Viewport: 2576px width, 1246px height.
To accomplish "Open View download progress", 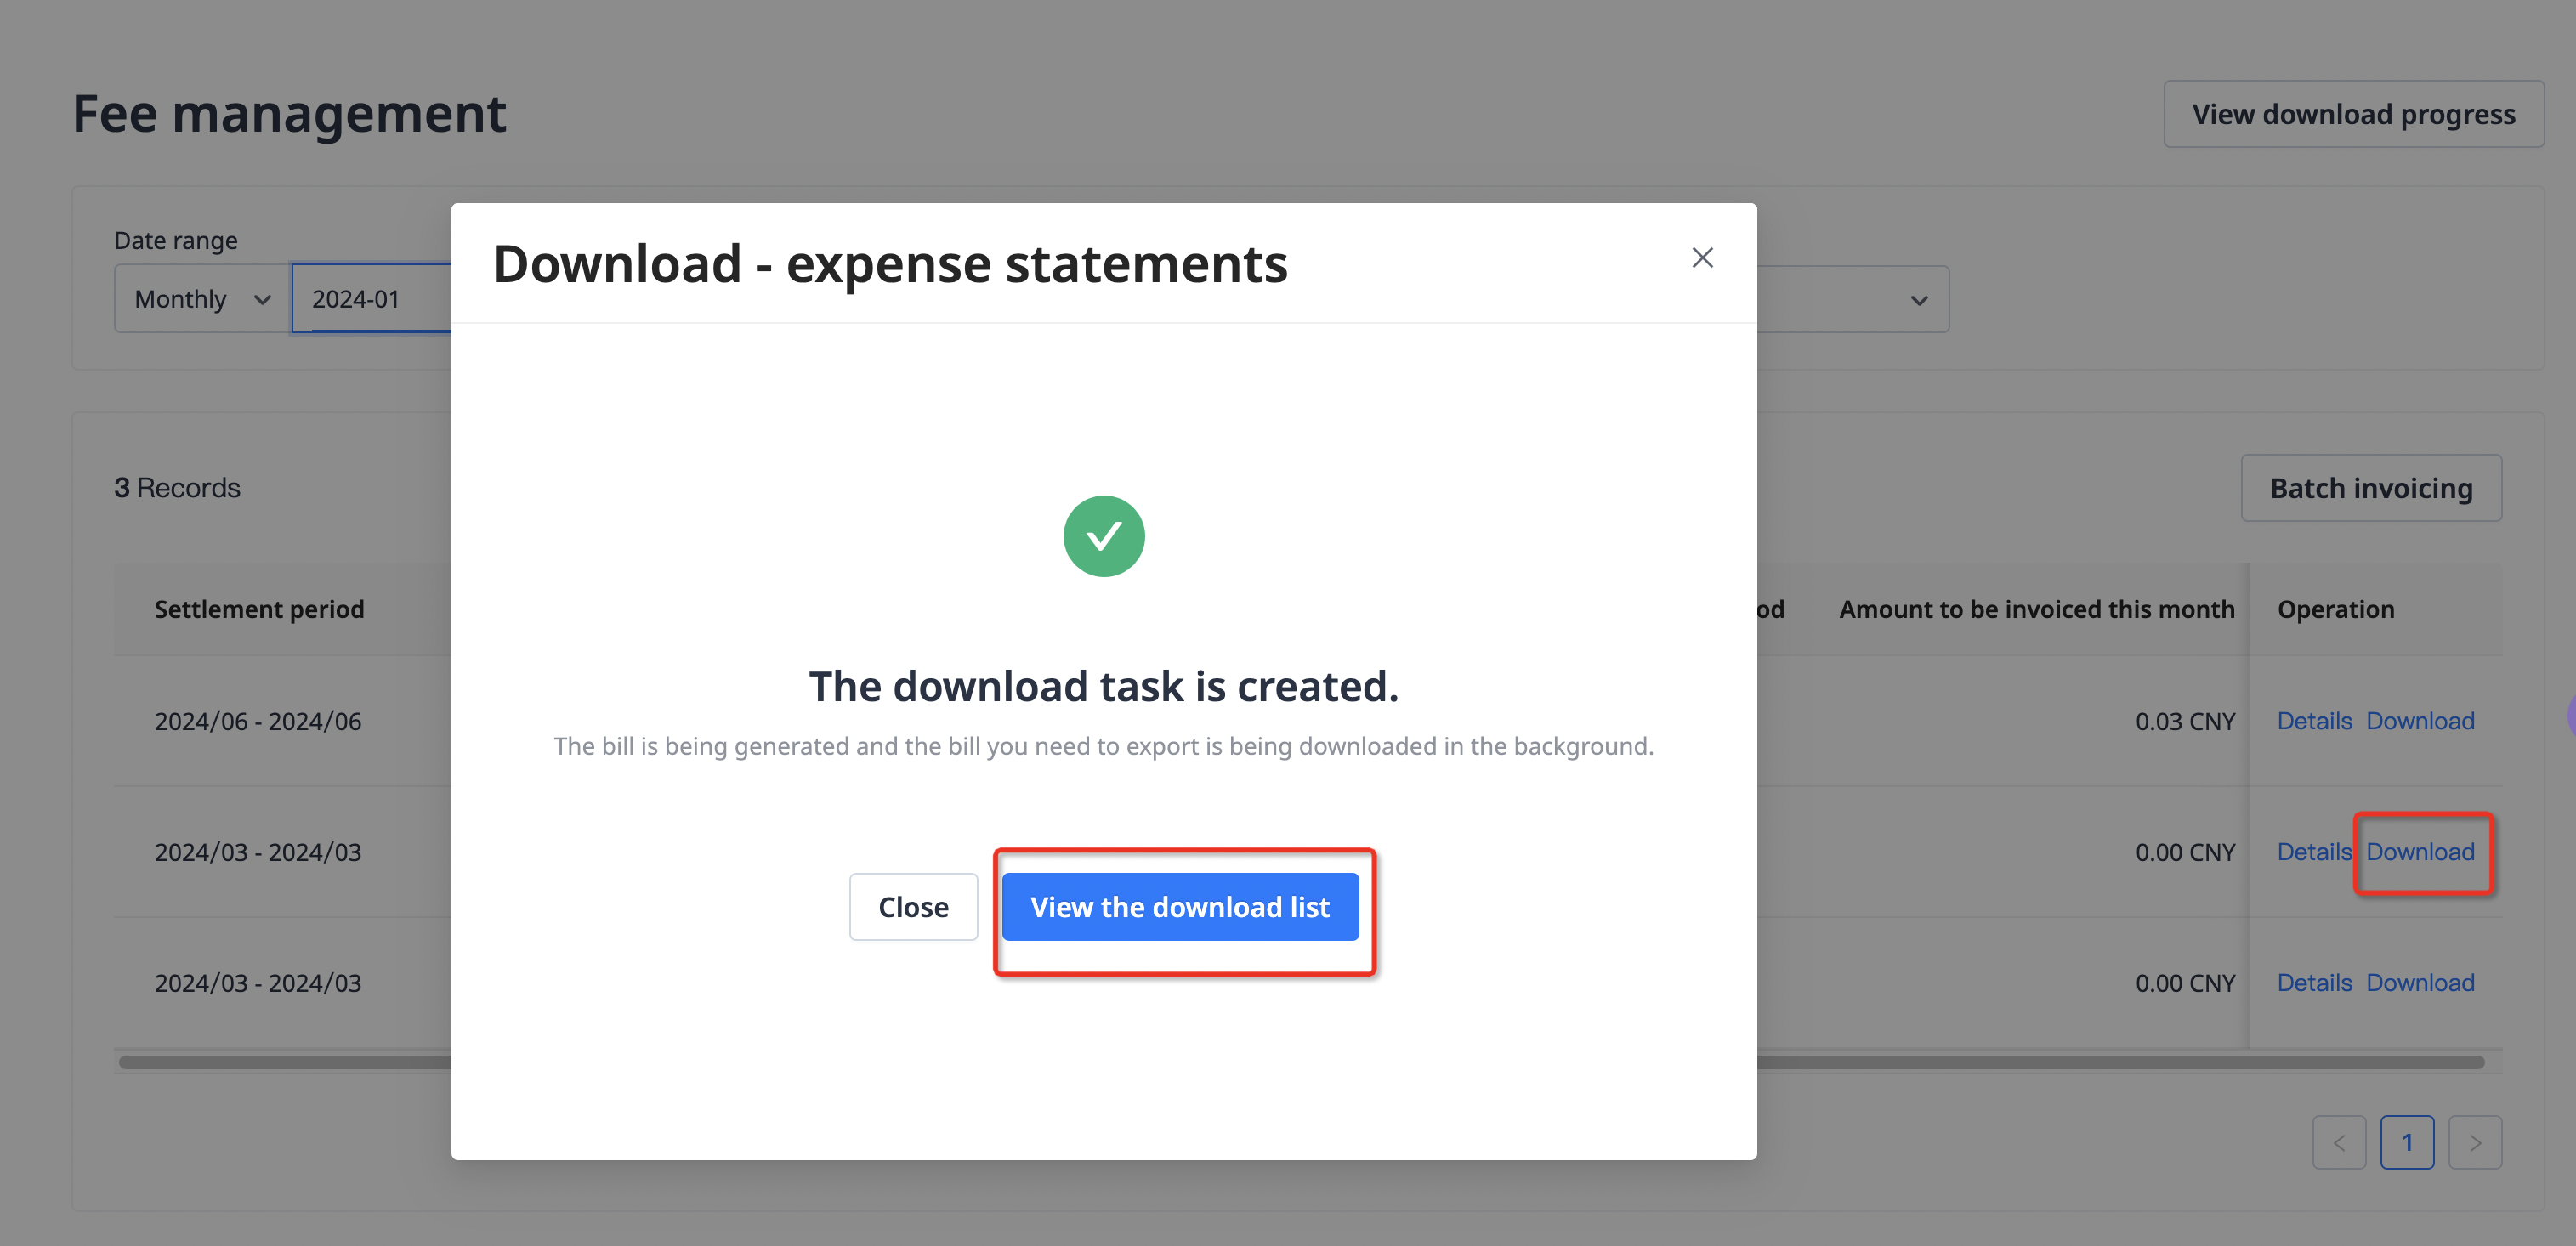I will pyautogui.click(x=2353, y=114).
